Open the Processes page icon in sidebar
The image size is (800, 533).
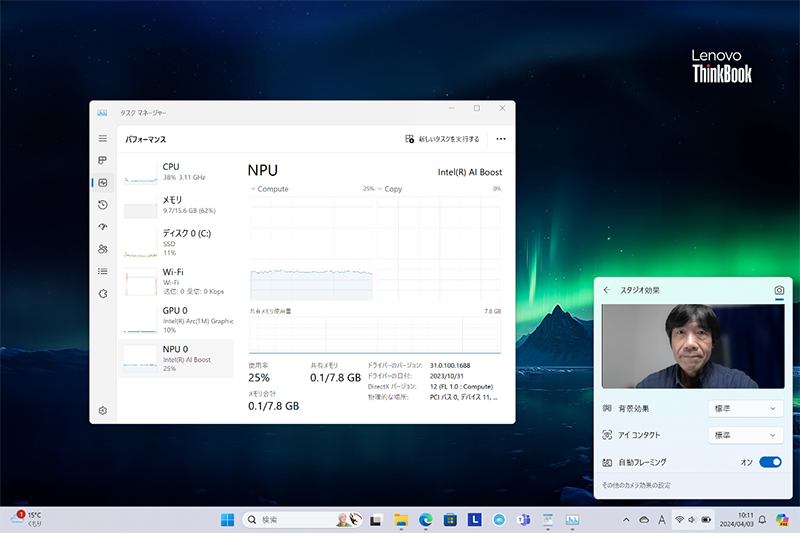[102, 160]
